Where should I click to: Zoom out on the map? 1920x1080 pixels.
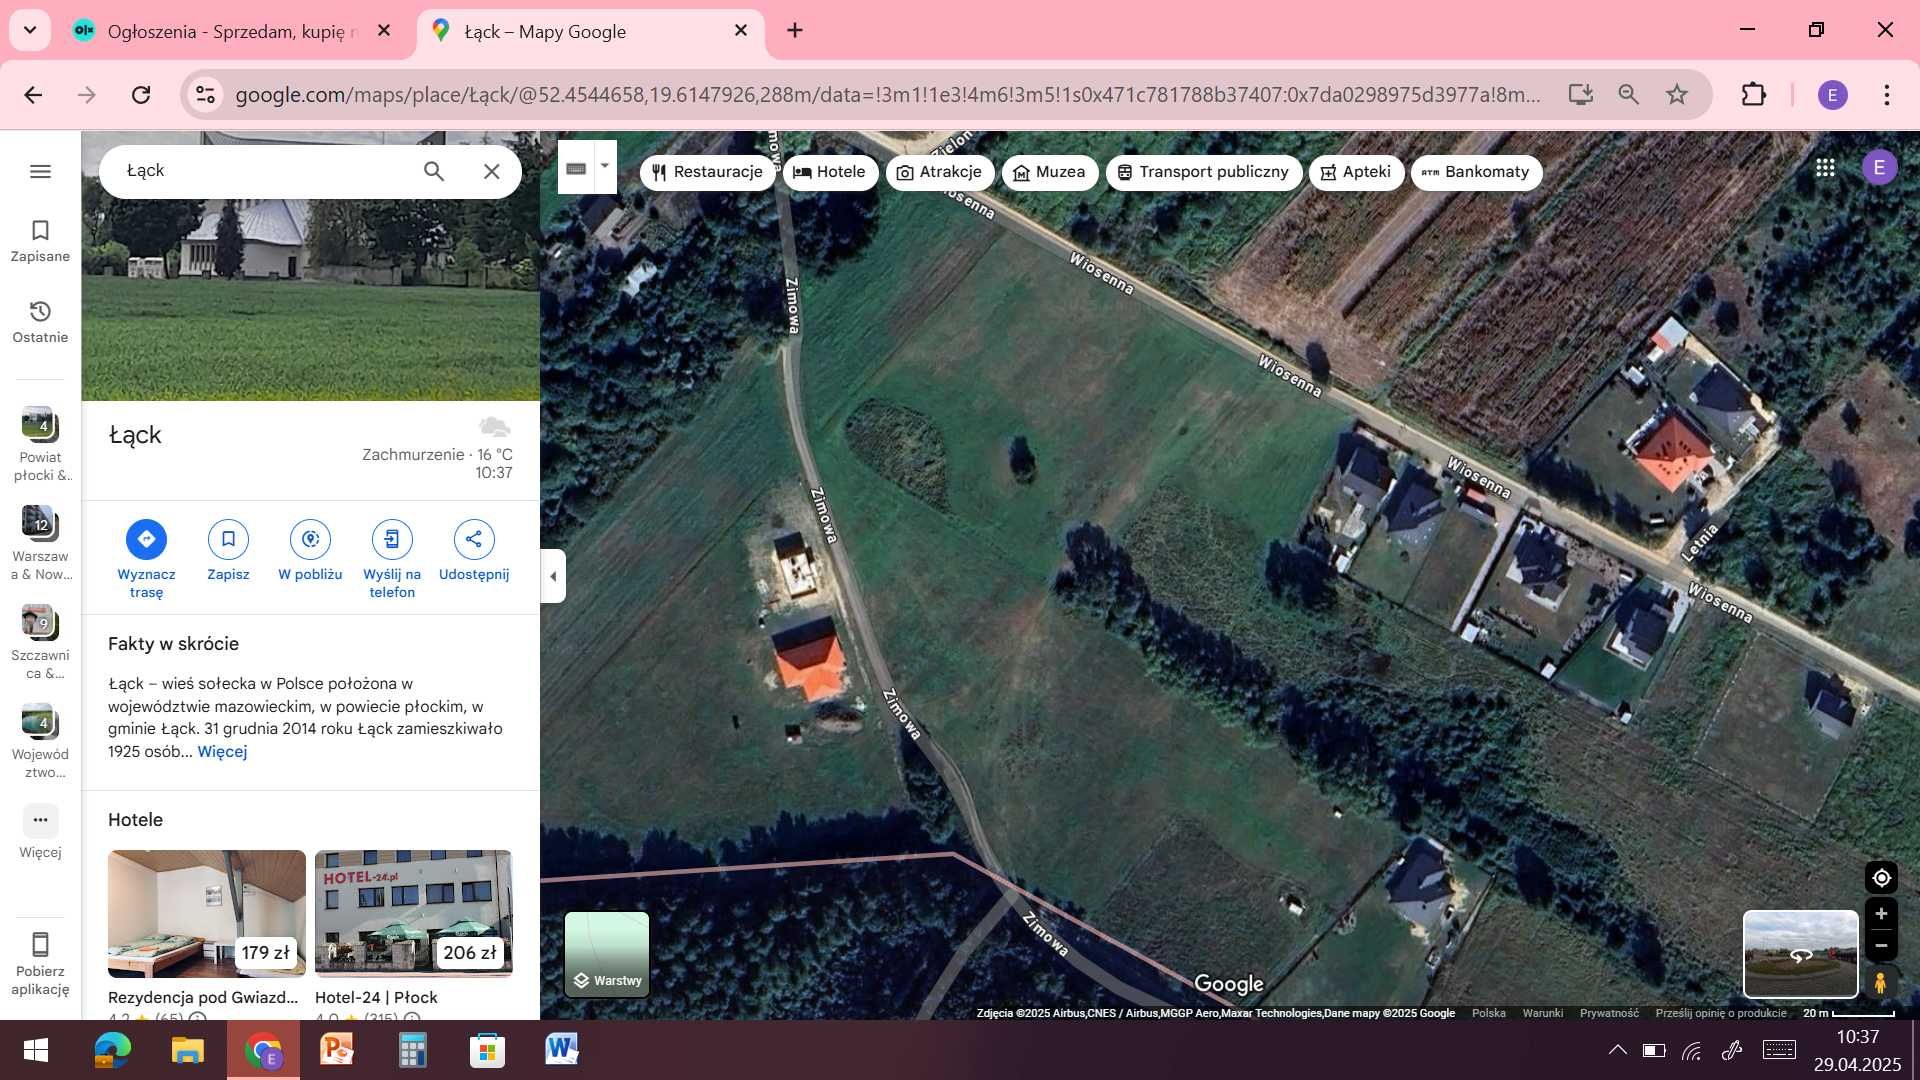(x=1881, y=946)
